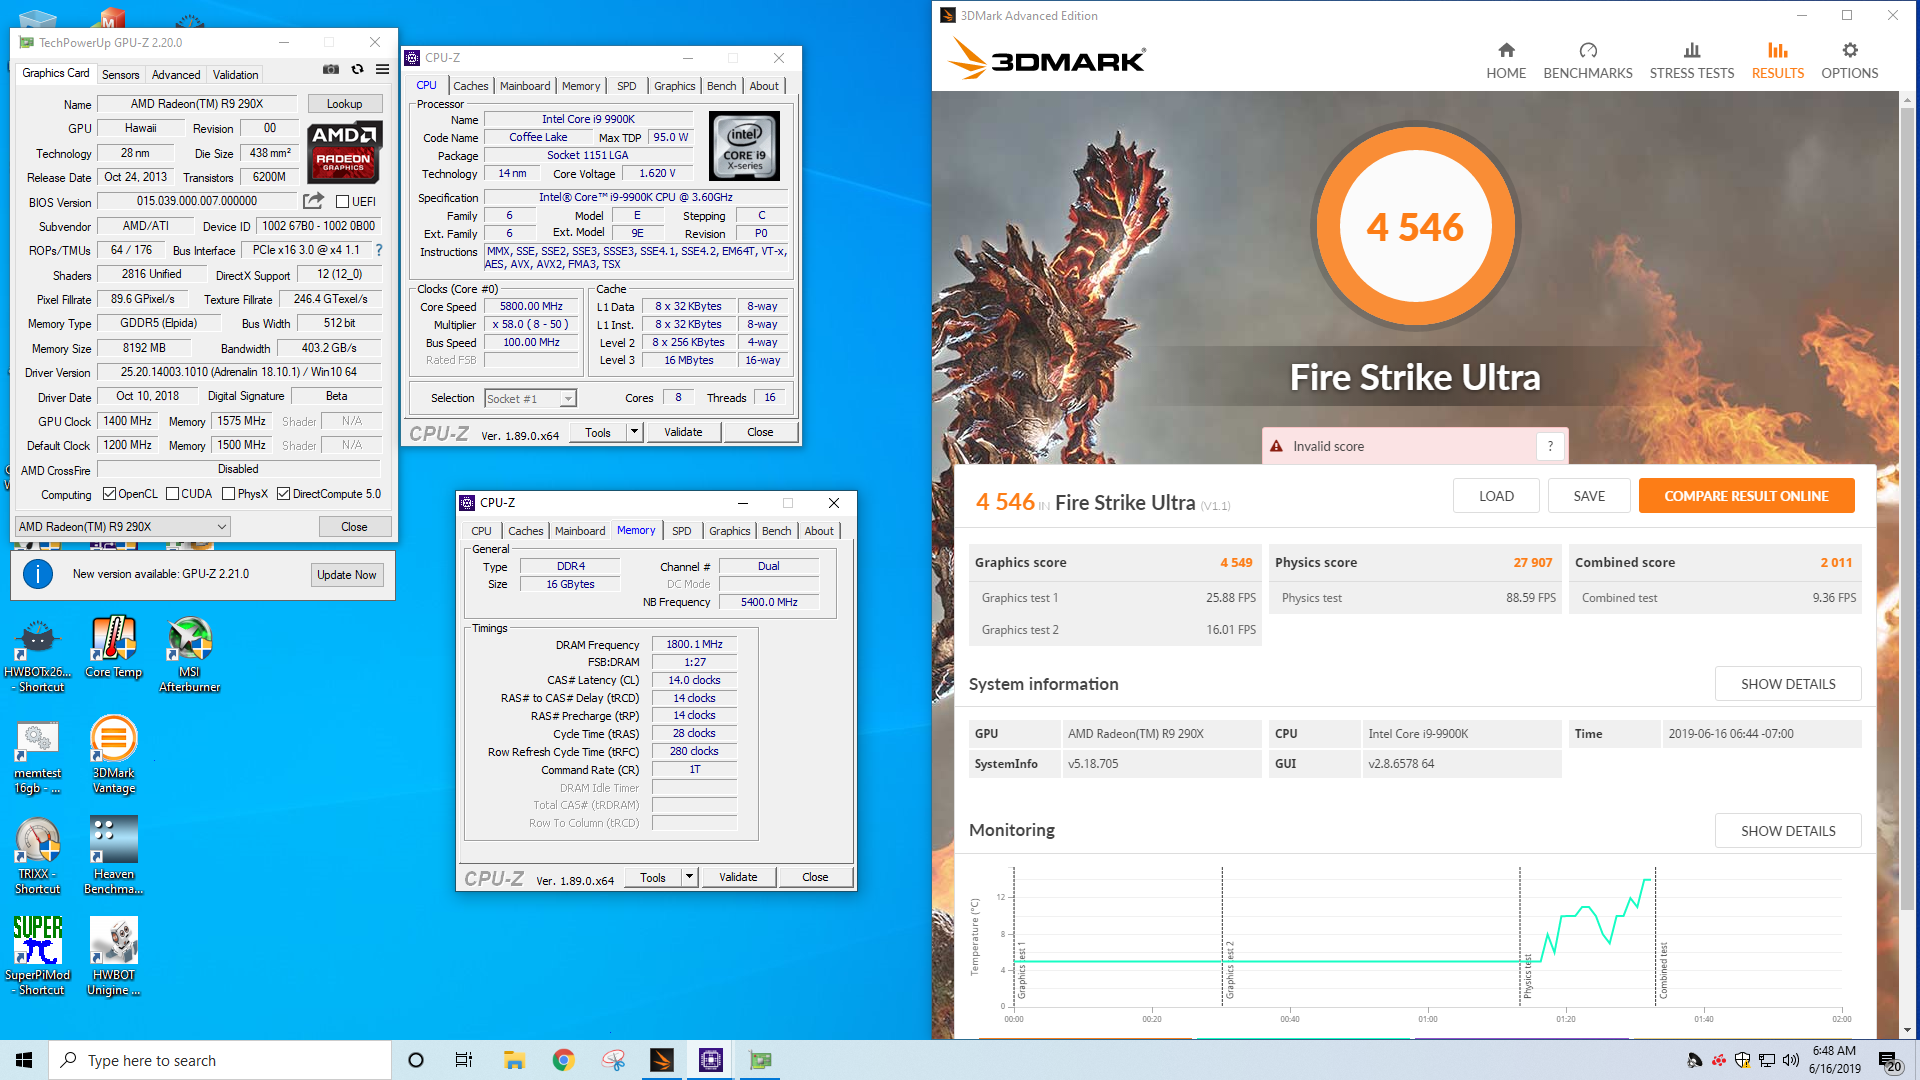Toggle the DirectCompute 5.0 checkbox

pyautogui.click(x=284, y=494)
